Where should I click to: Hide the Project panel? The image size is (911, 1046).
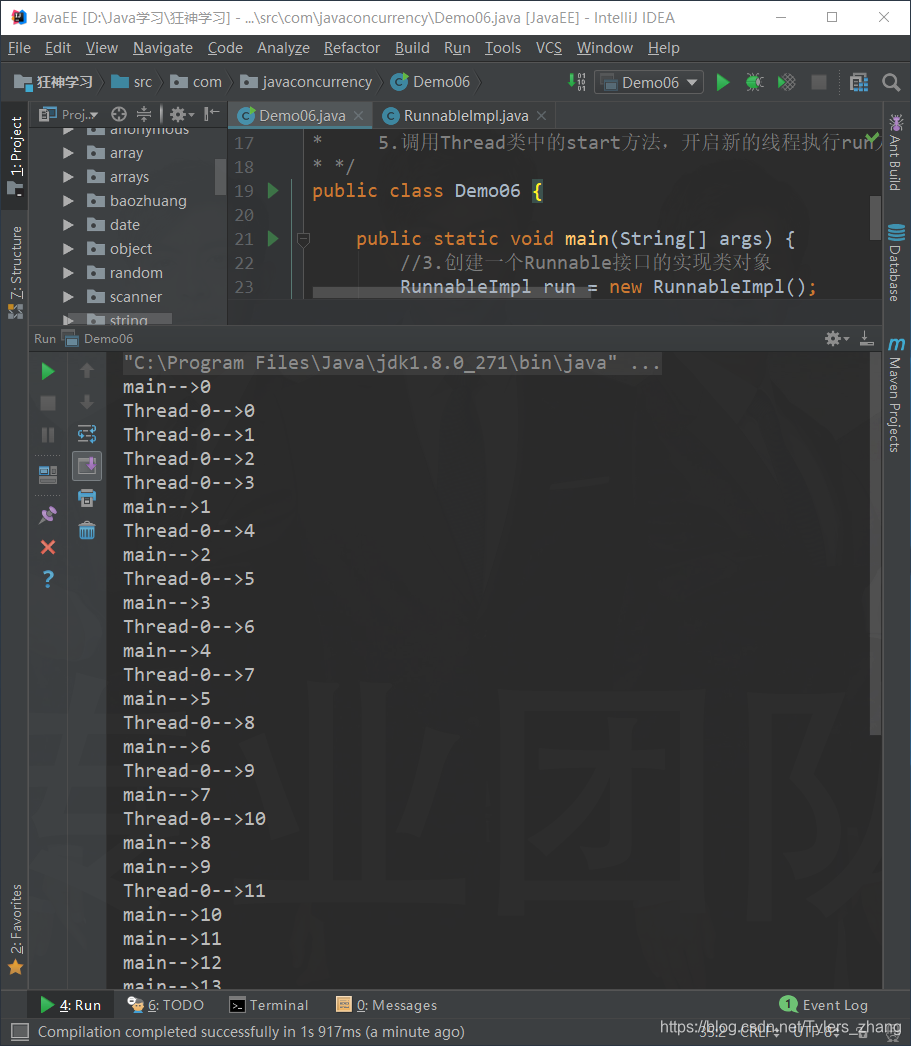[x=211, y=114]
